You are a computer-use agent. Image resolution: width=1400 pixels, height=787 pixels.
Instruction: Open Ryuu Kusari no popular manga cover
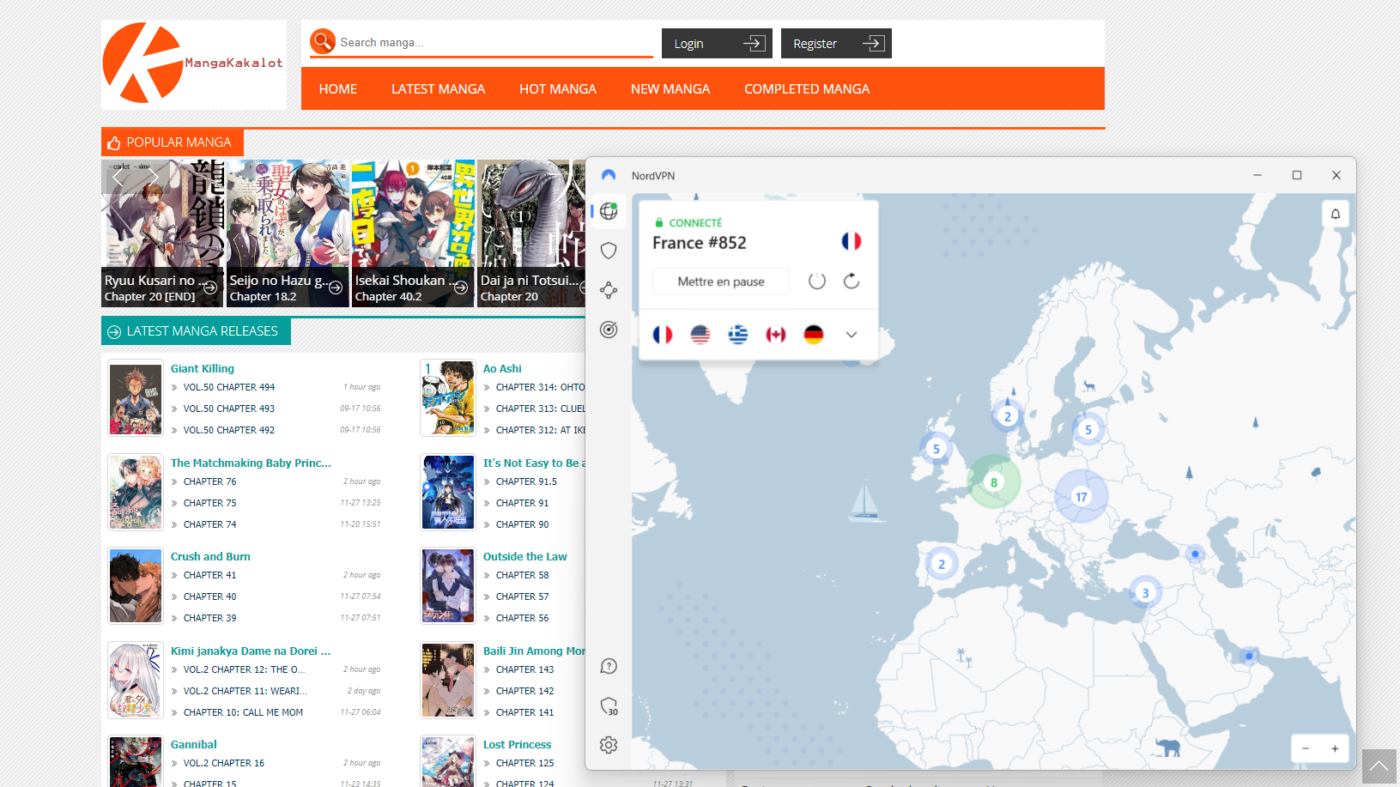tap(163, 233)
